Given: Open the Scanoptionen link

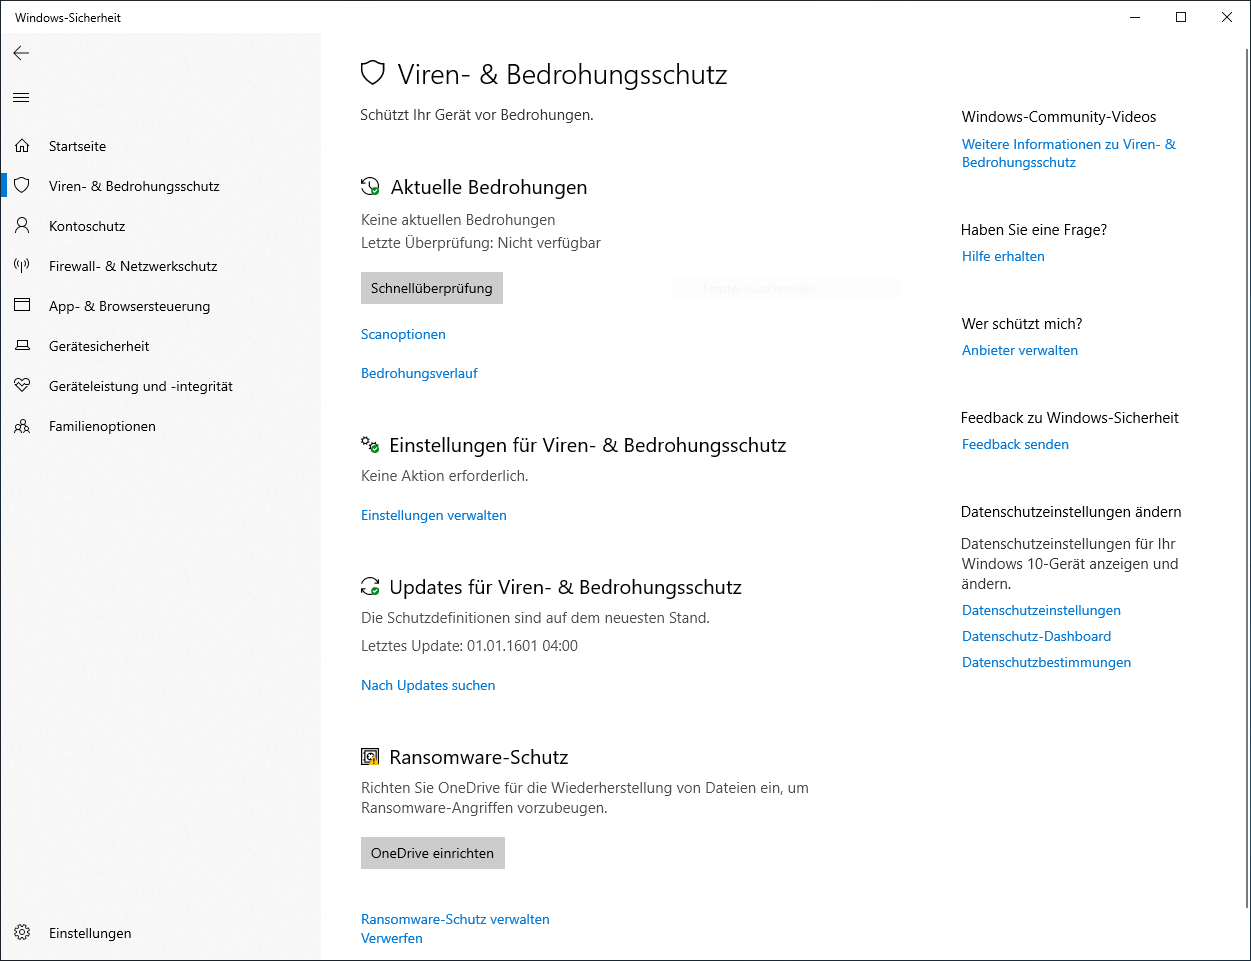Looking at the screenshot, I should pos(403,334).
